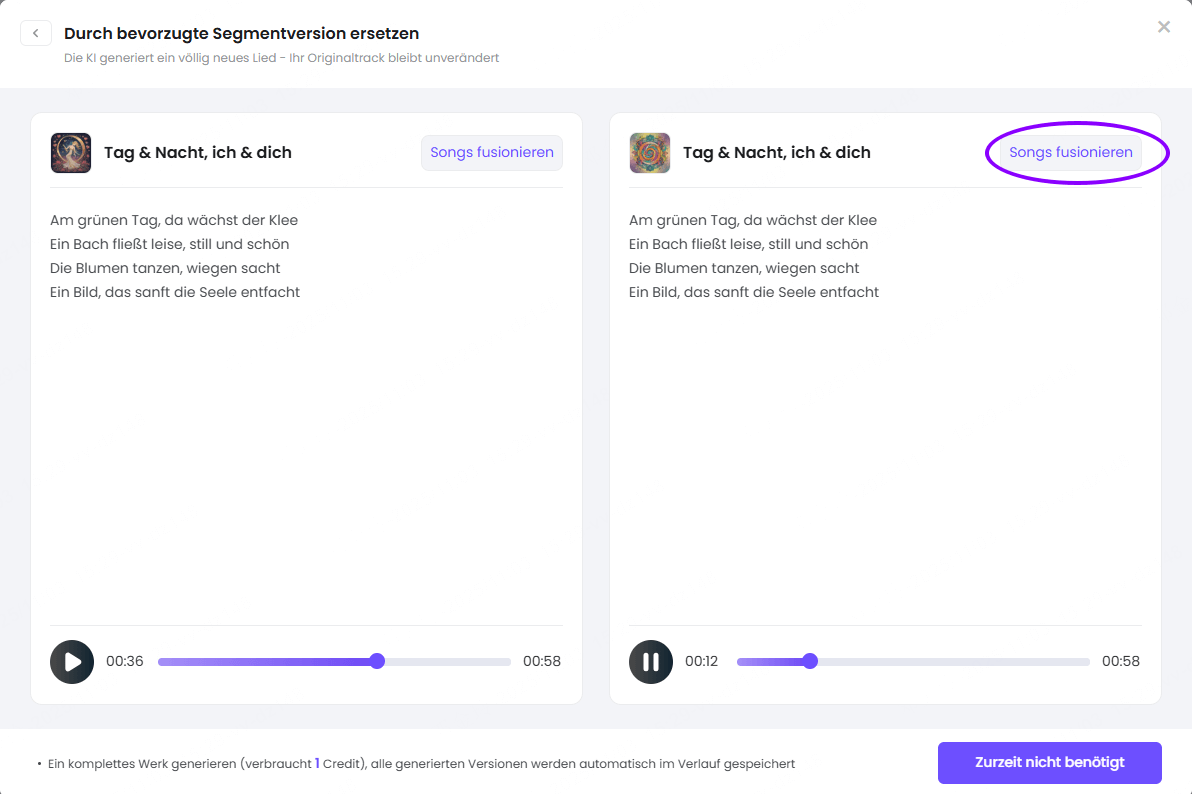Click the 00:12 elapsed time on the right player
Screen dimensions: 1192x794
[x=702, y=661]
